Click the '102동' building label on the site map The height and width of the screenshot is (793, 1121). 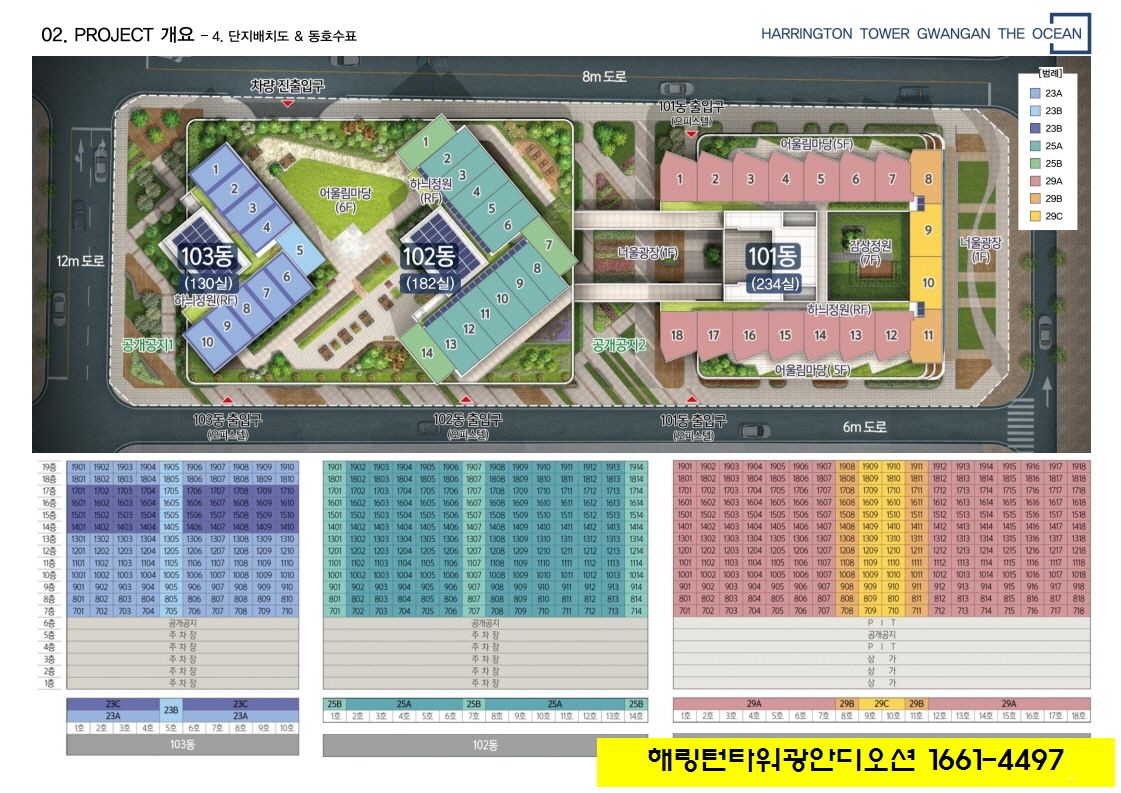tap(429, 257)
